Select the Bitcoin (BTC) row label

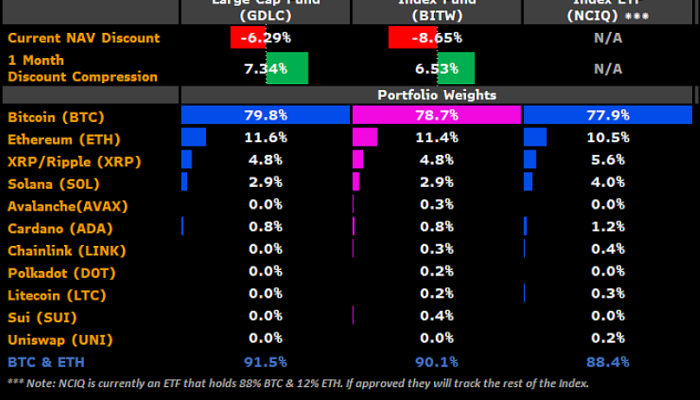58,117
